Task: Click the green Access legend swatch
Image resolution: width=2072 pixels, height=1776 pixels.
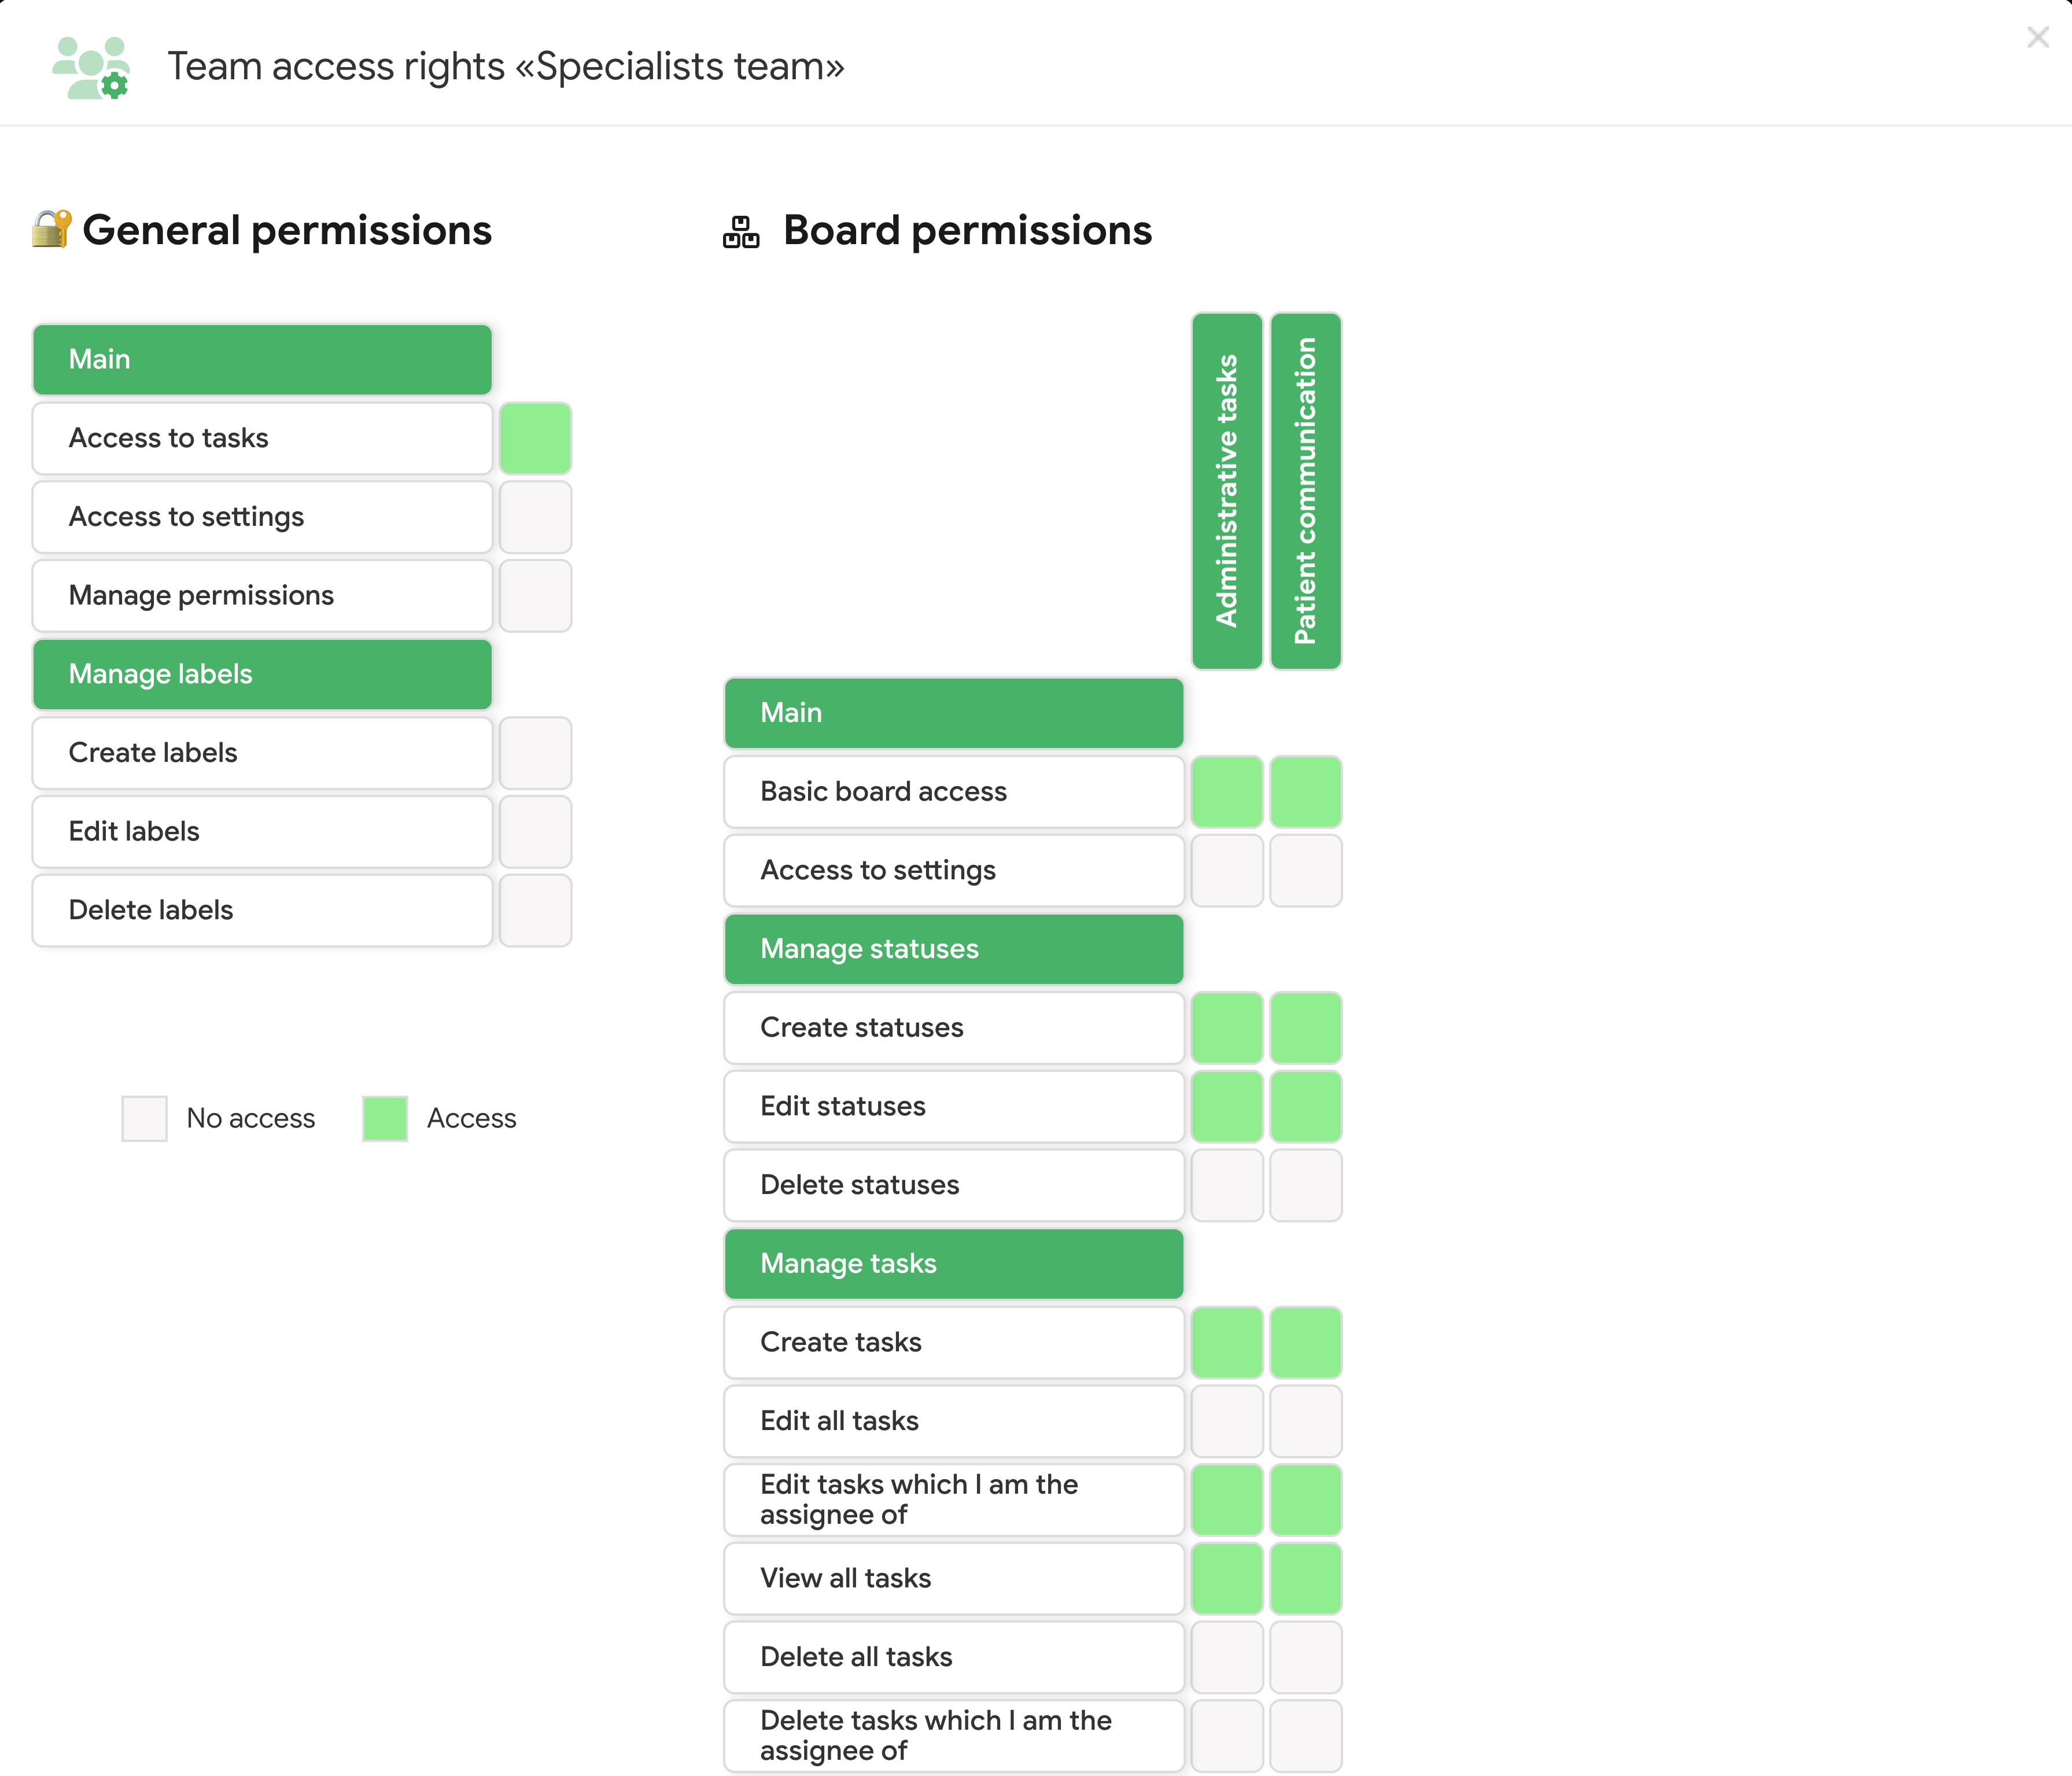Action: click(385, 1118)
